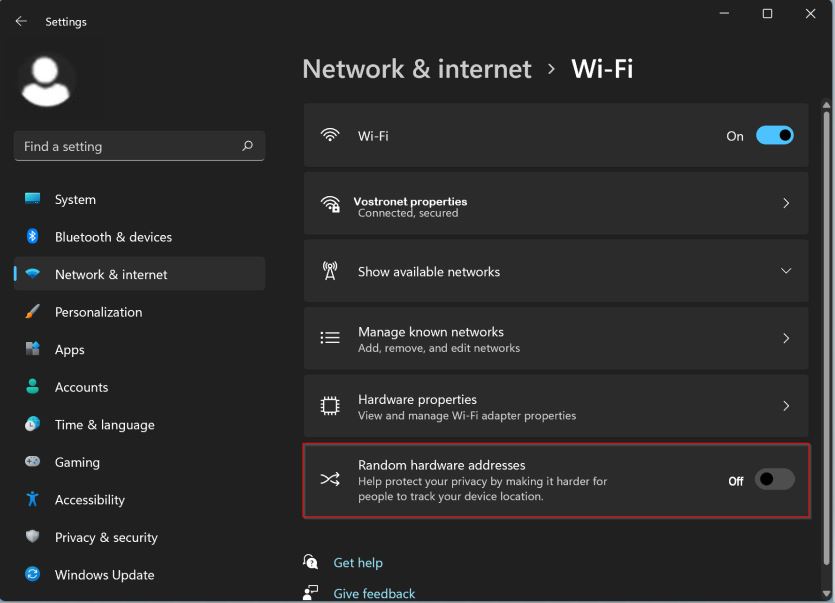
Task: Click the 'Connected, secured' status text
Action: click(408, 213)
